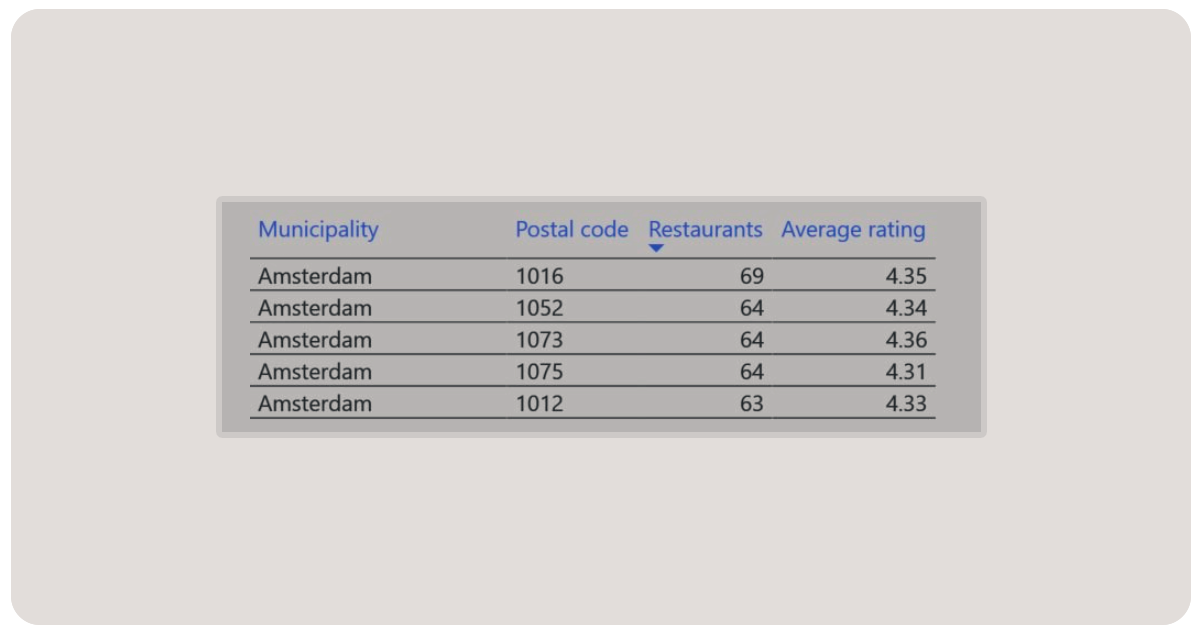This screenshot has height=634, width=1202.
Task: Select postal code 1012 cell
Action: (x=540, y=404)
